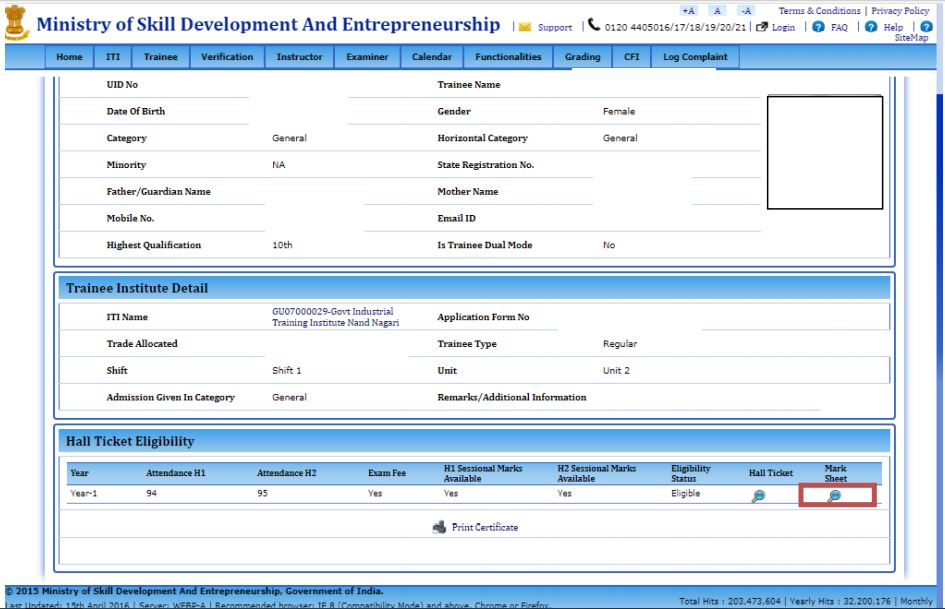Screen dimensions: 945x609
Task: Click the phone icon next to support numbers
Action: (x=596, y=26)
